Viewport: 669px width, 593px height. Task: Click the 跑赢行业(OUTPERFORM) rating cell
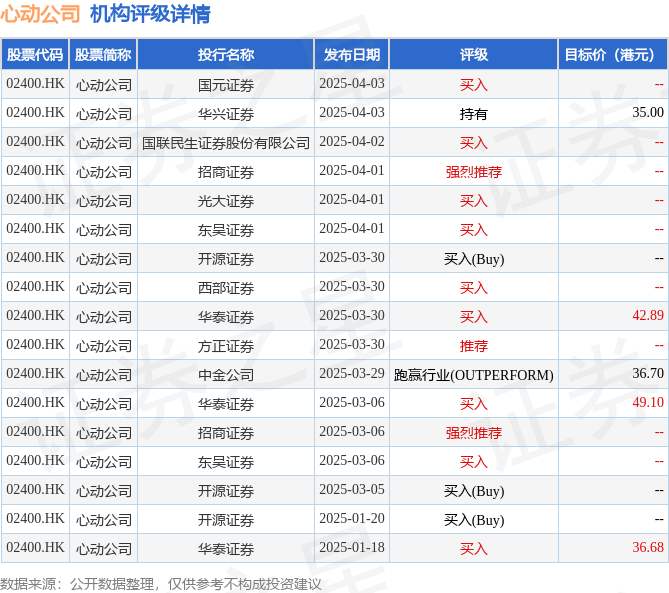474,375
